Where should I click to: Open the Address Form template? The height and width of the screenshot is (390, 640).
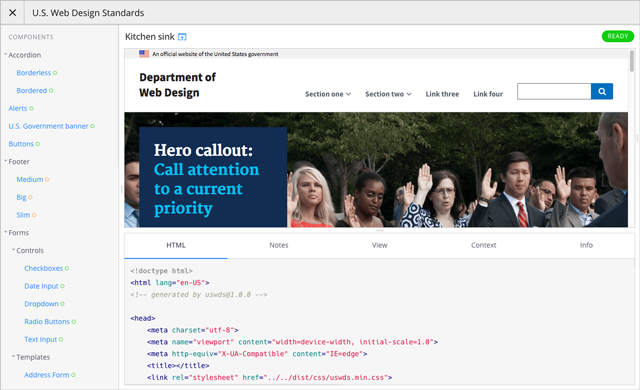point(47,375)
